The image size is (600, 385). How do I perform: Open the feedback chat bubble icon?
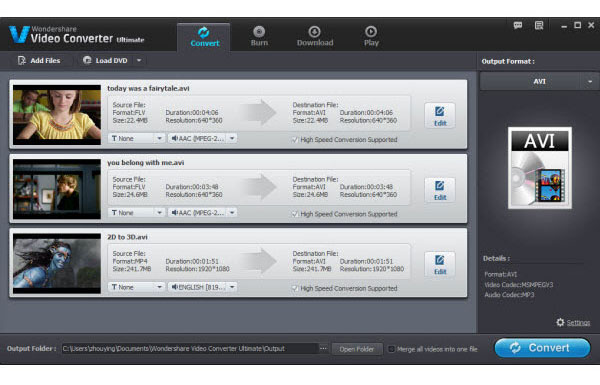coord(518,26)
